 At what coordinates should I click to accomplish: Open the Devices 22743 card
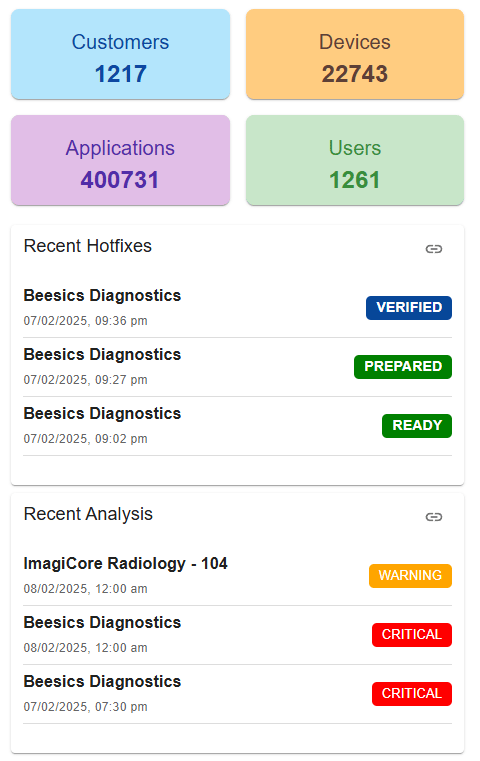pyautogui.click(x=355, y=54)
